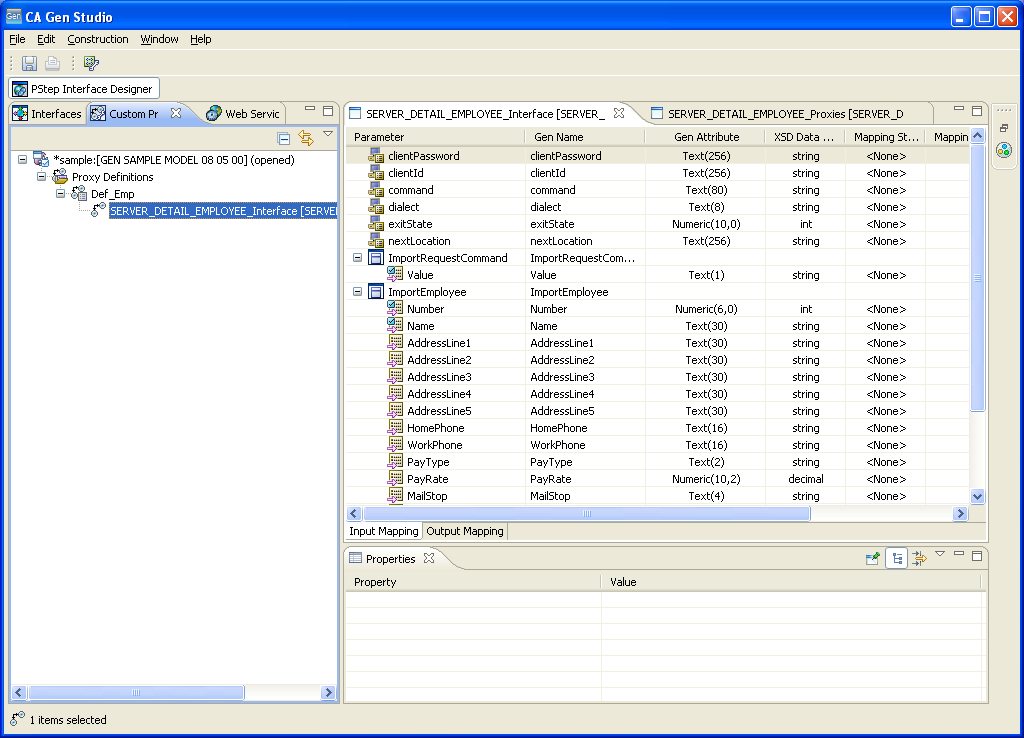Click the Pin property view icon
The height and width of the screenshot is (738, 1024).
873,559
